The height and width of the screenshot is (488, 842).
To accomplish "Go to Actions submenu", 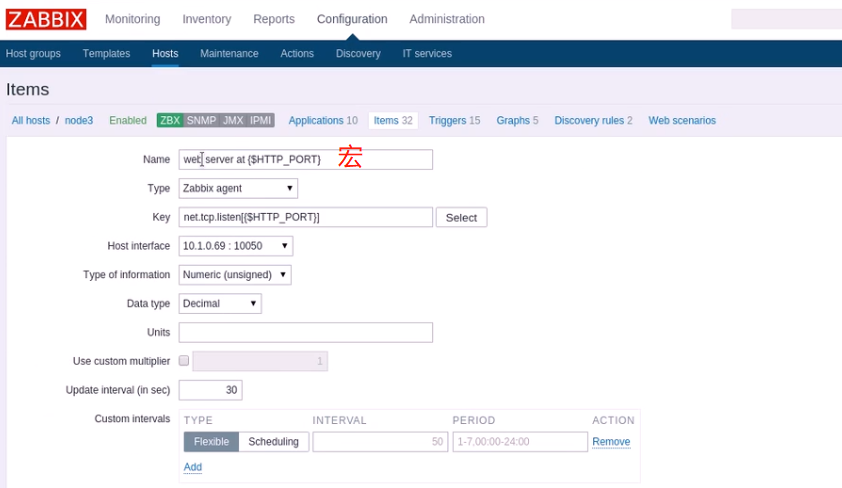I will tap(297, 53).
